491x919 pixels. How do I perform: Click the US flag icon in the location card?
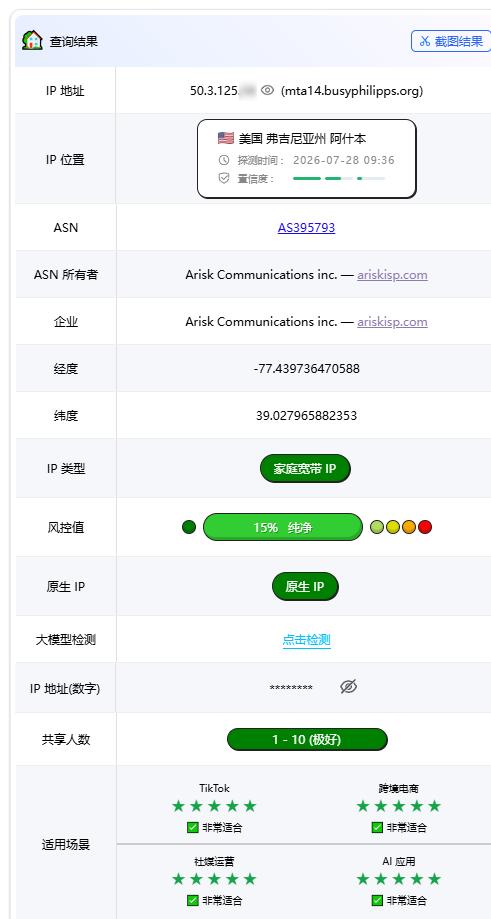[226, 138]
